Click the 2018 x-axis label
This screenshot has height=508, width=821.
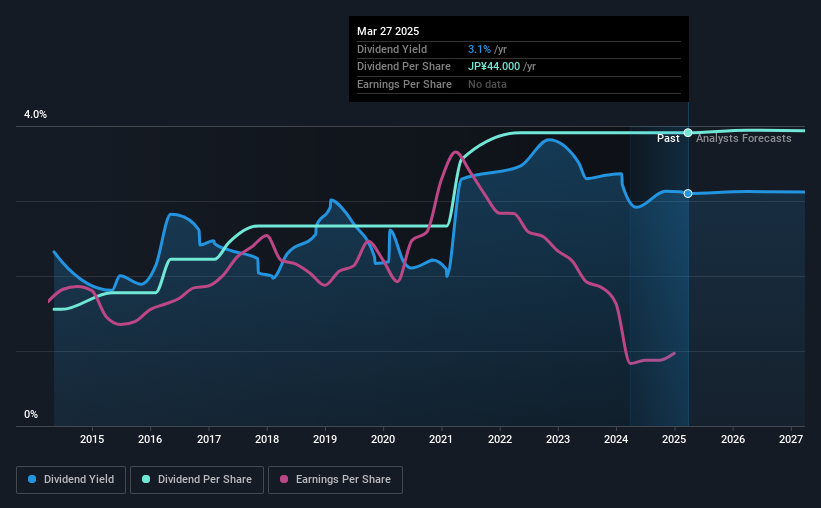pos(267,439)
